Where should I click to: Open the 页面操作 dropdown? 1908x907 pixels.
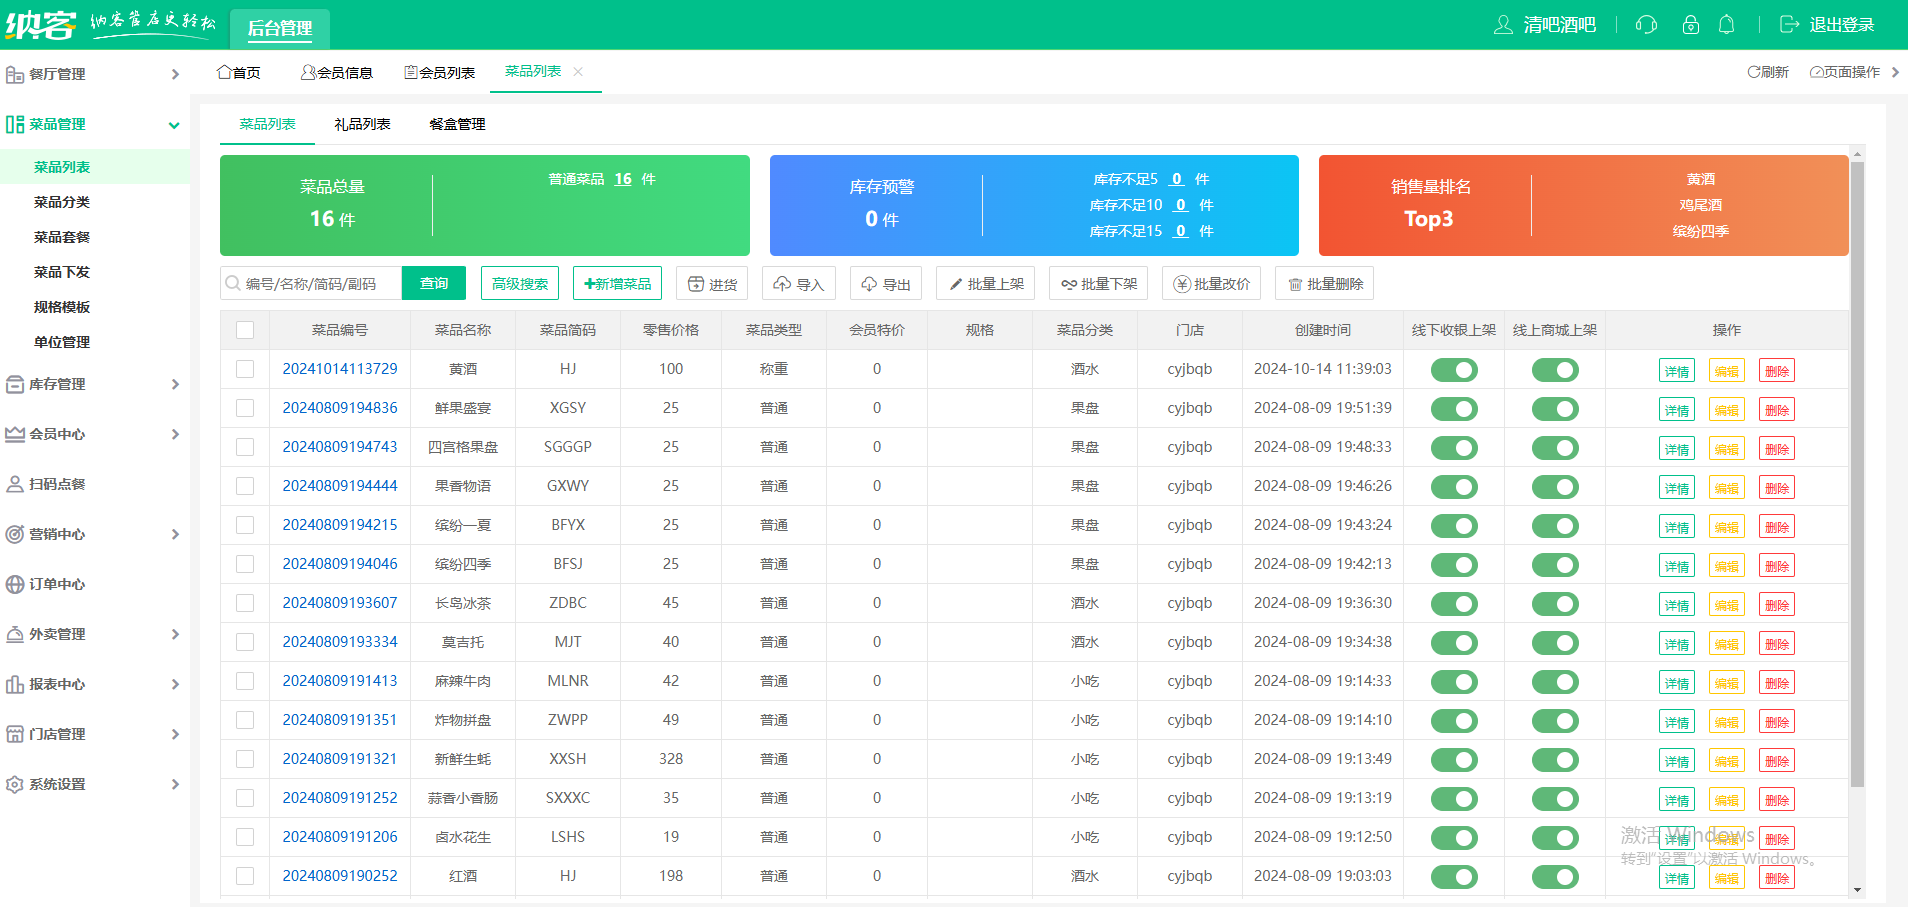coord(1852,72)
